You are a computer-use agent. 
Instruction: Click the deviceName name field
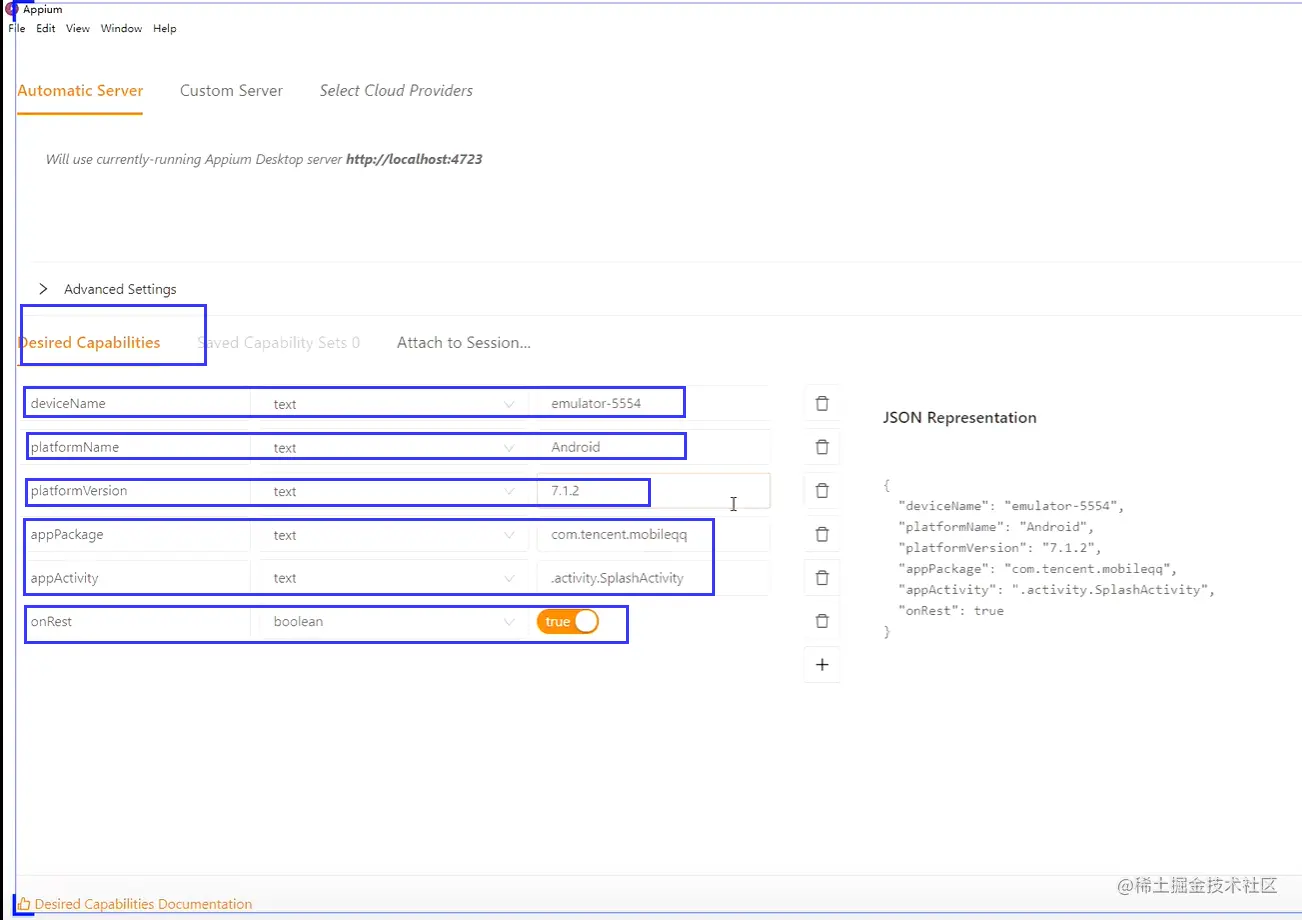pyautogui.click(x=137, y=404)
